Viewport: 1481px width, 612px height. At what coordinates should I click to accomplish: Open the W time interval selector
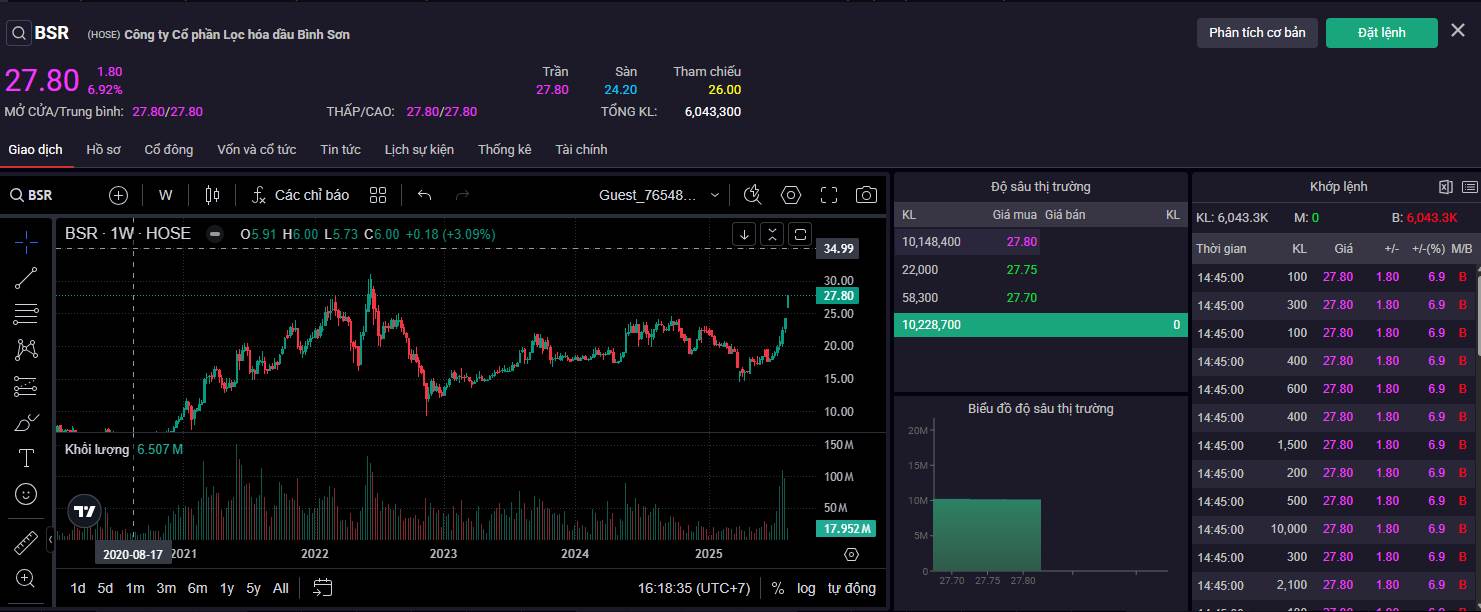point(165,195)
